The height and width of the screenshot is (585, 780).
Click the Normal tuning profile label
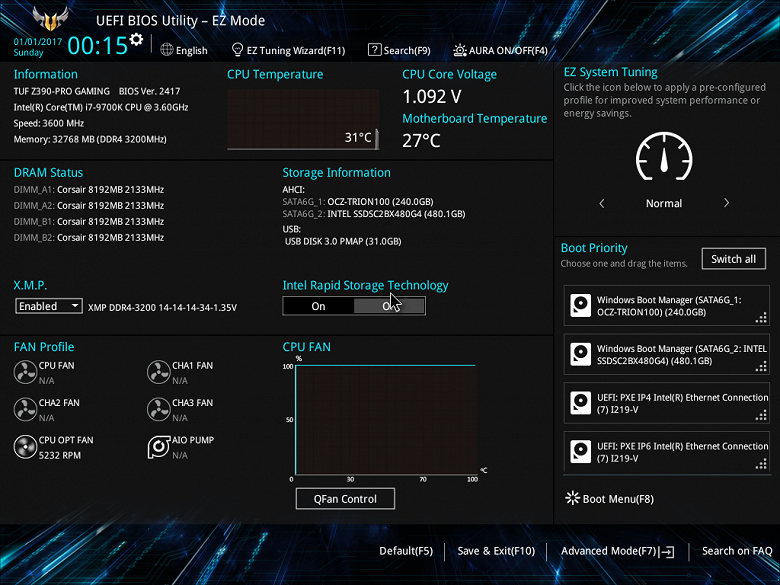664,203
